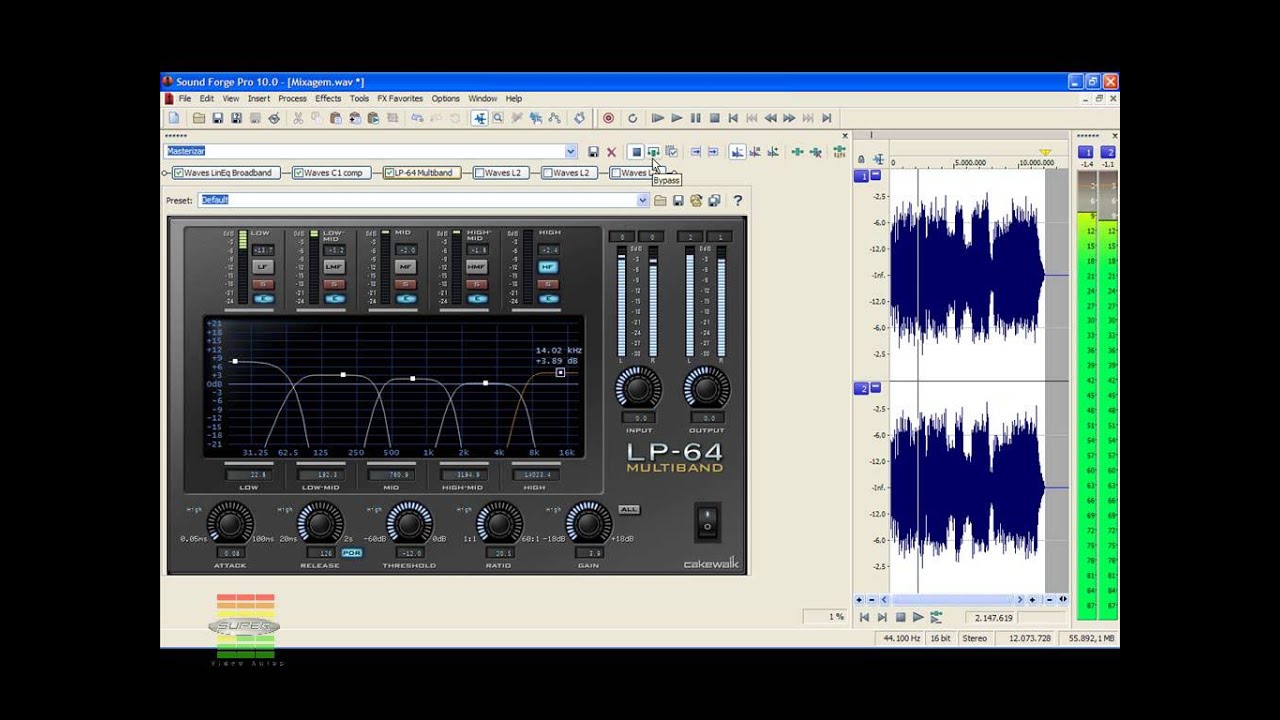This screenshot has width=1280, height=720.
Task: Toggle the LMF band enable button
Action: point(334,267)
